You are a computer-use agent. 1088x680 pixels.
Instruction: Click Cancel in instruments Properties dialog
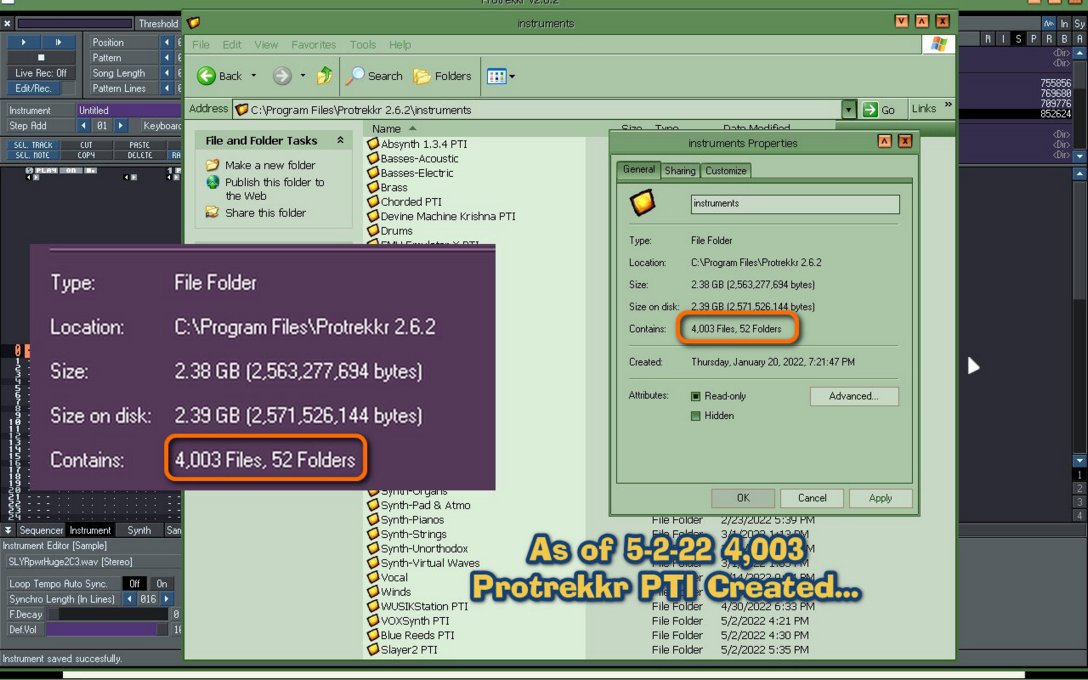pyautogui.click(x=812, y=498)
